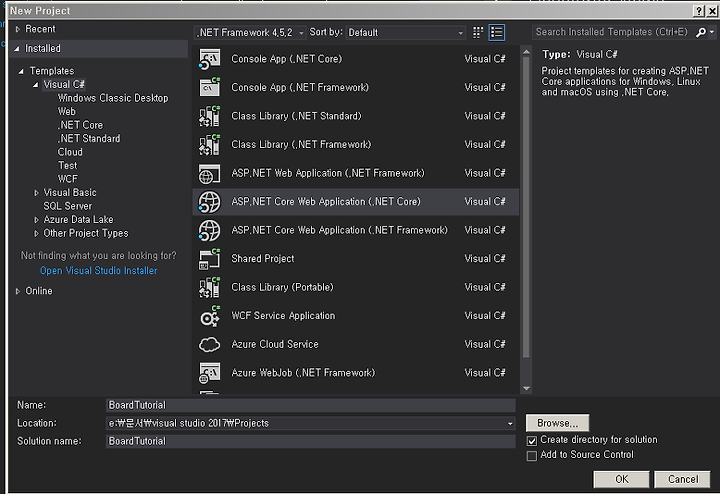The image size is (720, 494).
Task: Select WCF Service Application template name
Action: tap(283, 316)
